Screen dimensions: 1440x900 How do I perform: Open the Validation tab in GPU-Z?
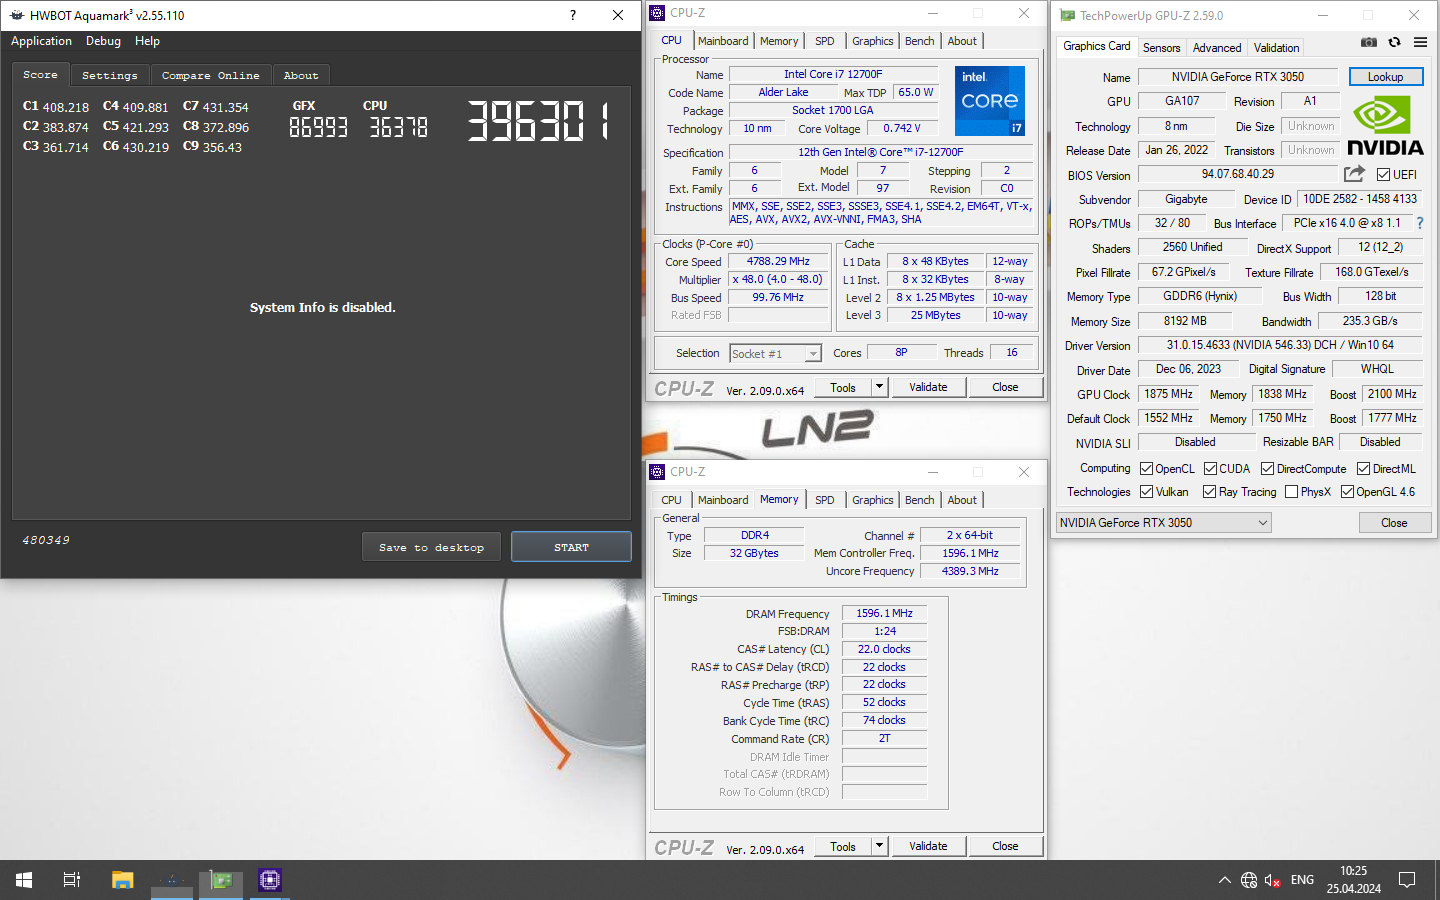1277,47
